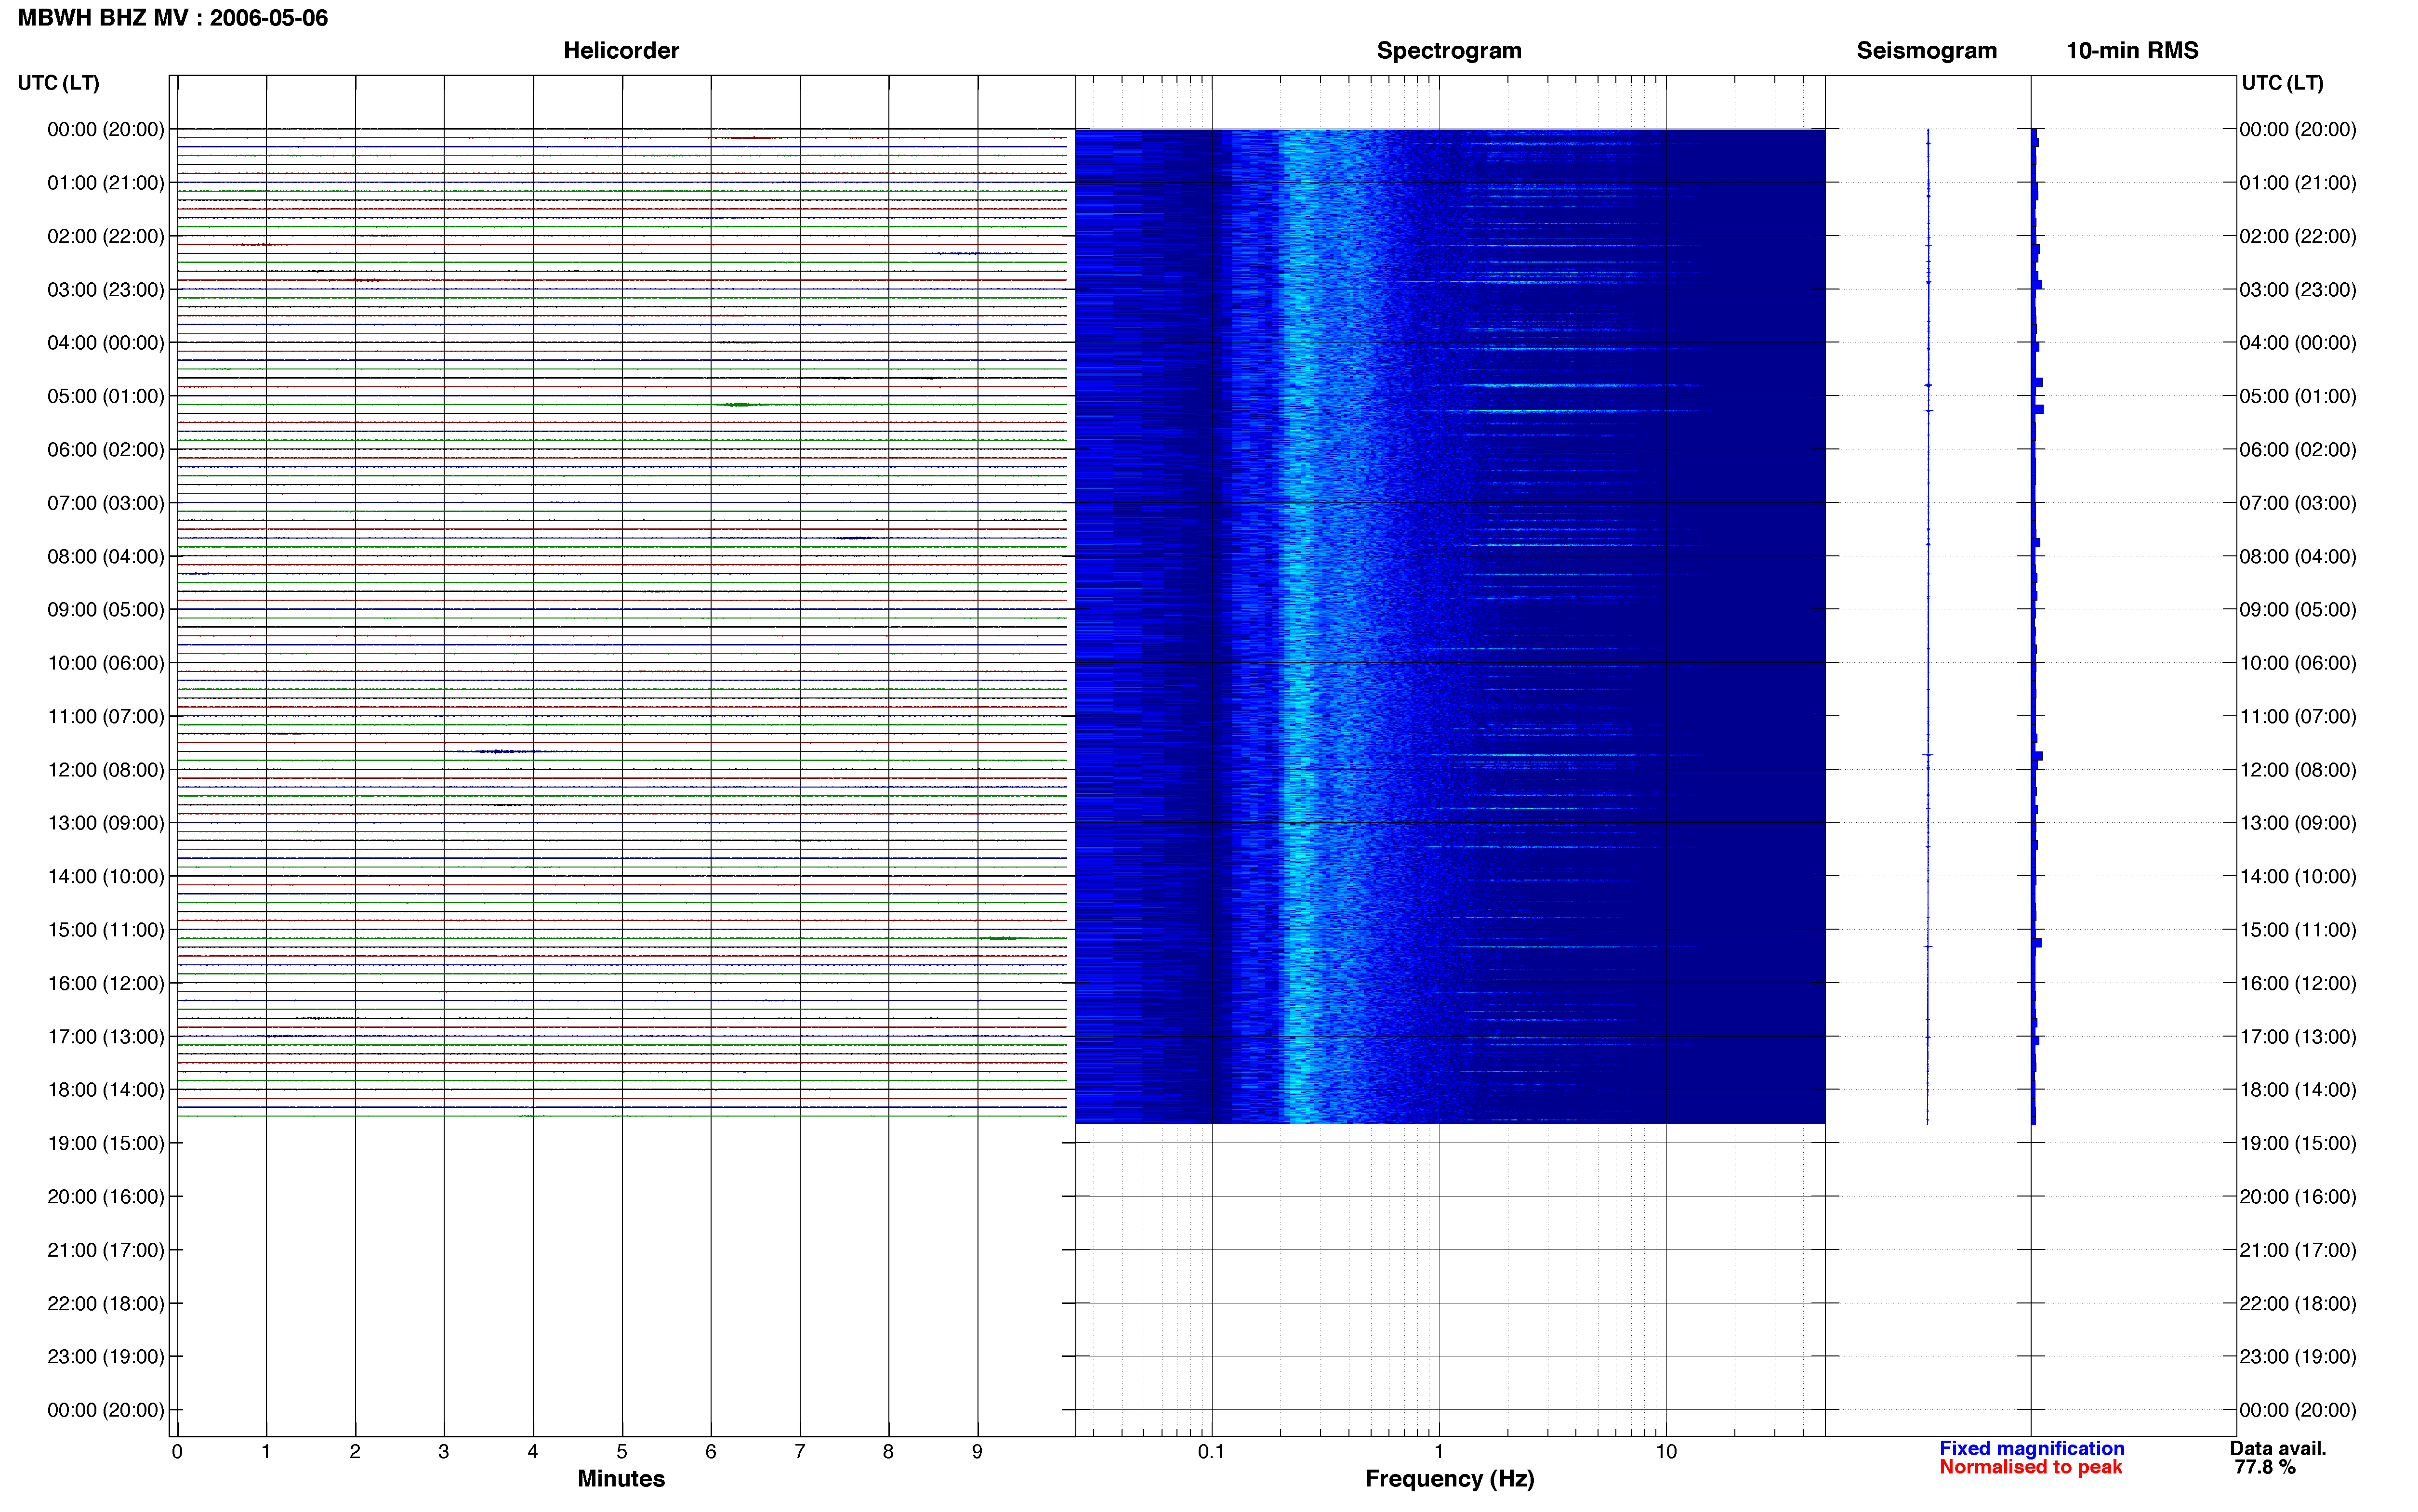
Task: Click the right 18:00 (14:00) time label
Action: click(x=2298, y=1090)
